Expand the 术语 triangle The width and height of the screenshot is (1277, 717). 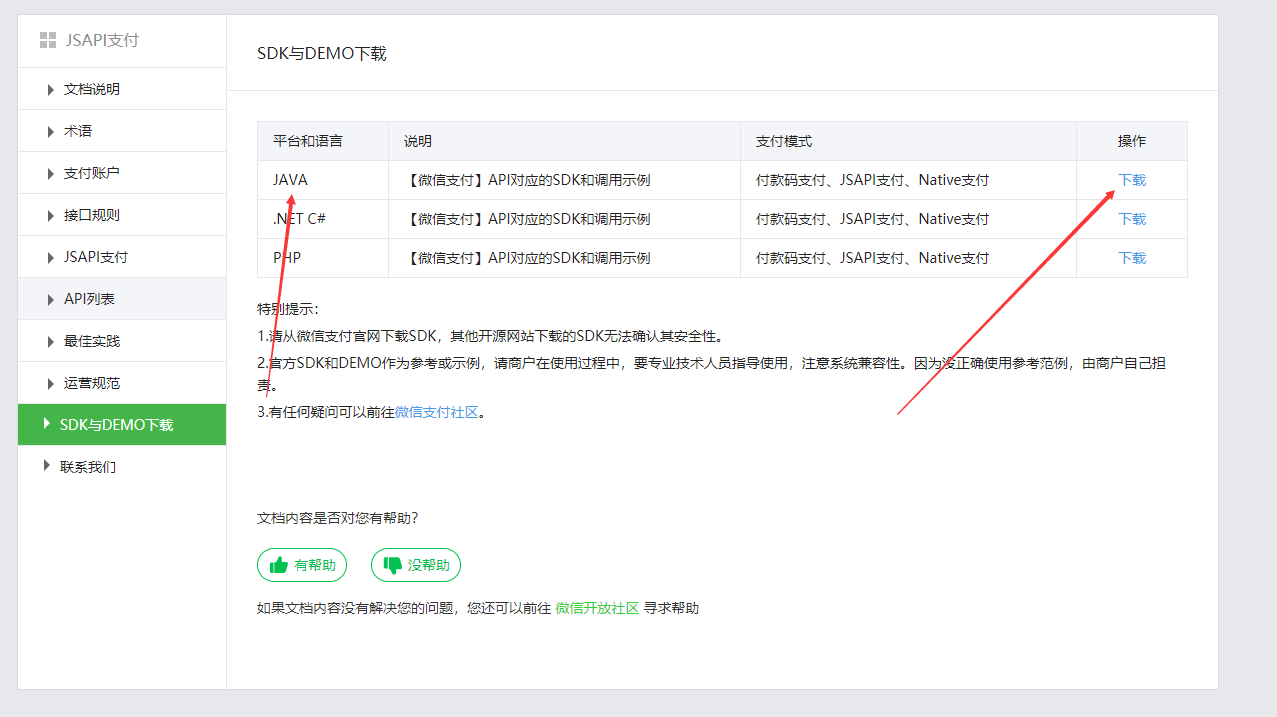51,131
